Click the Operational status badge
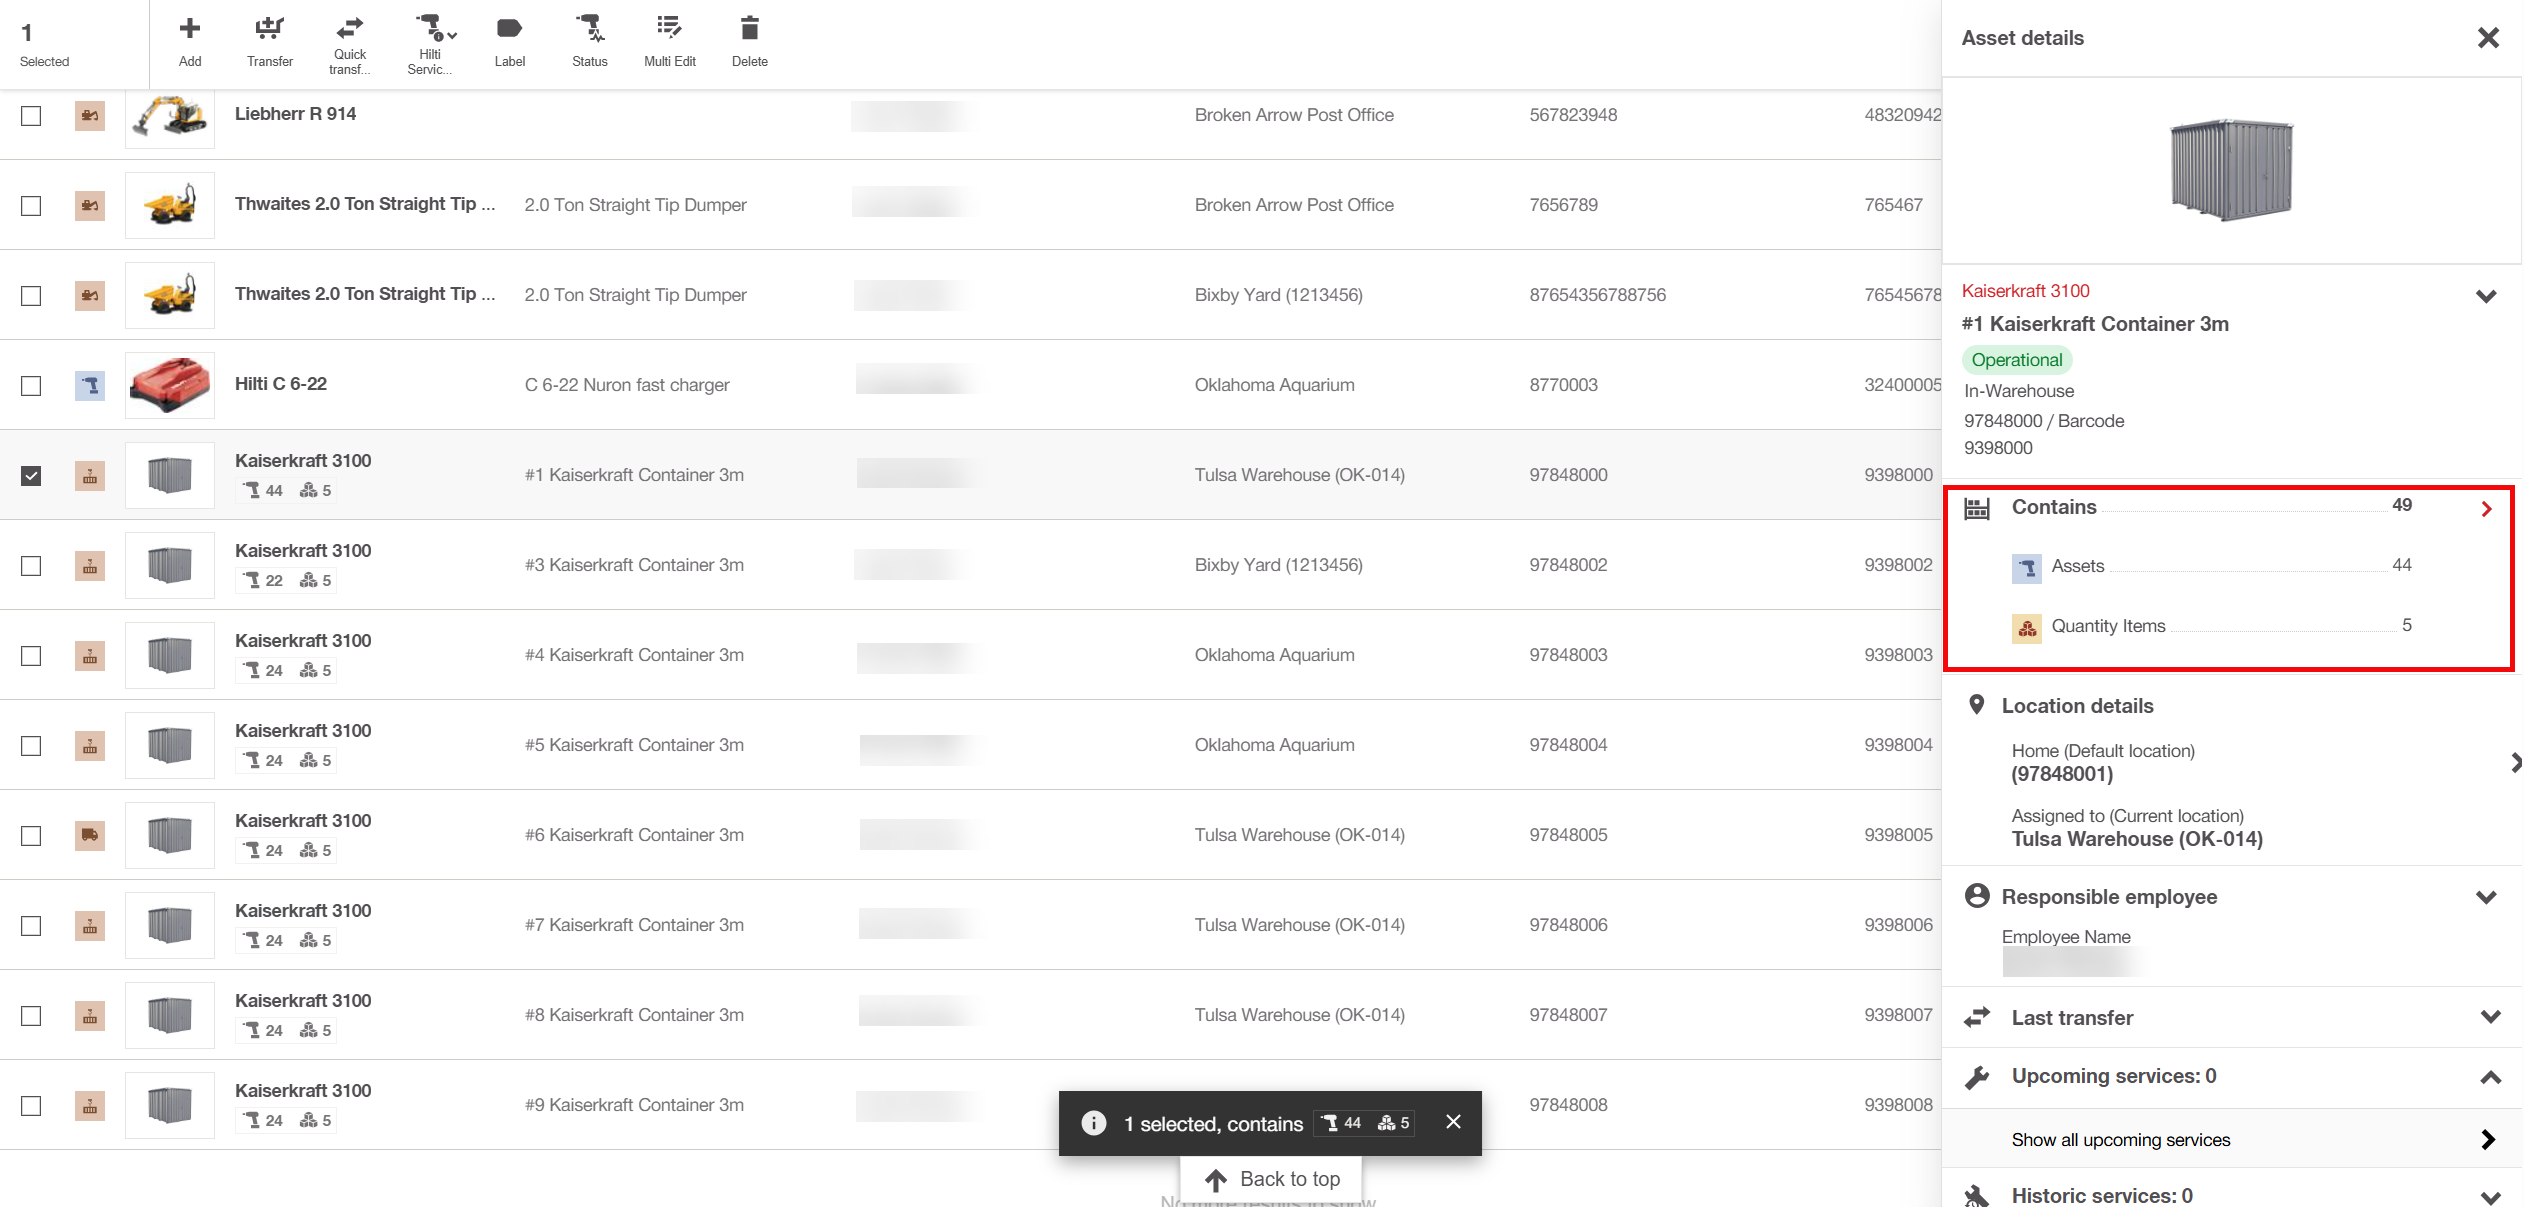2524x1207 pixels. tap(2016, 360)
